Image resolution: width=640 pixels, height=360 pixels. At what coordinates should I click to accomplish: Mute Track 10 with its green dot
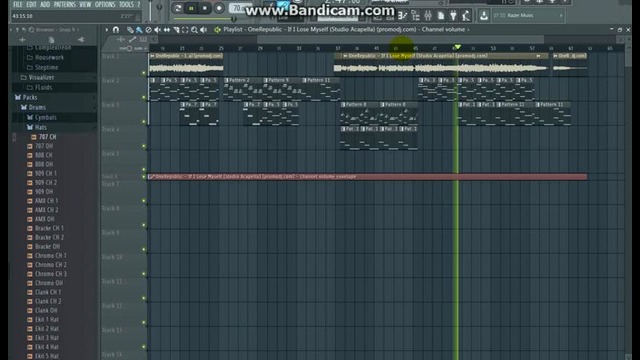tap(144, 274)
